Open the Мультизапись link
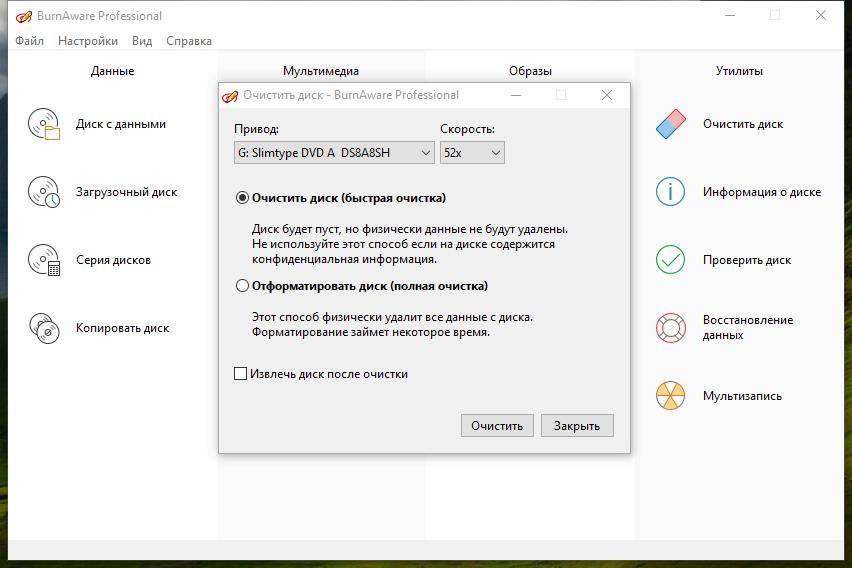 click(x=742, y=396)
